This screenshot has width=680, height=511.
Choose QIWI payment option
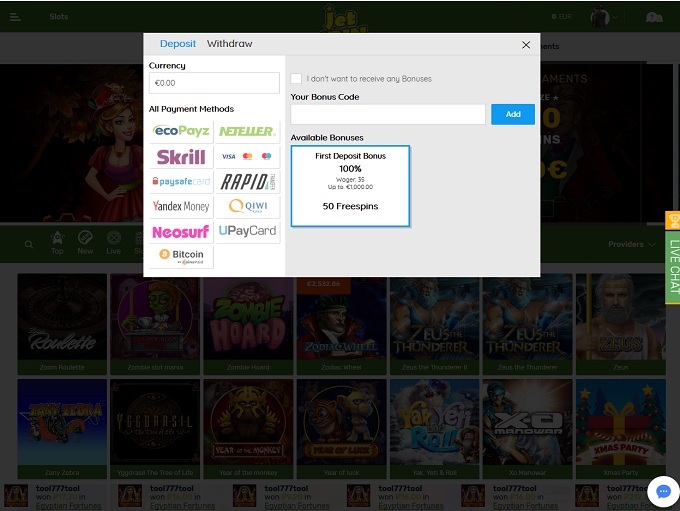pos(247,206)
